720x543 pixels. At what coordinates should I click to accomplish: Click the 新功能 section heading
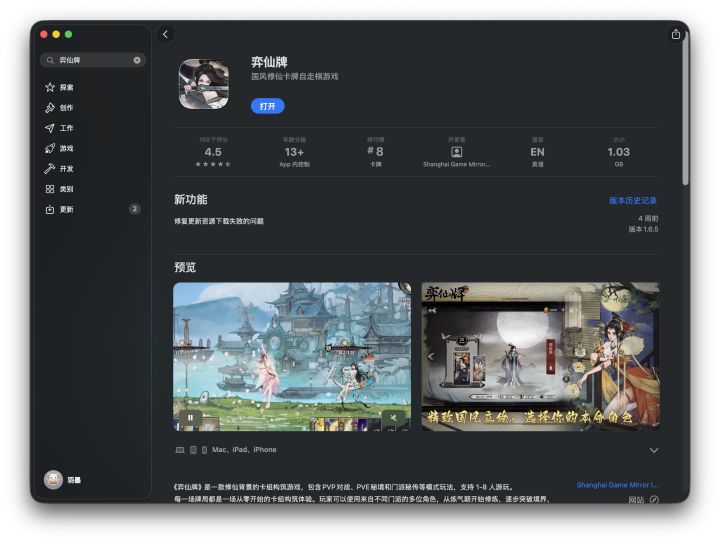click(190, 200)
